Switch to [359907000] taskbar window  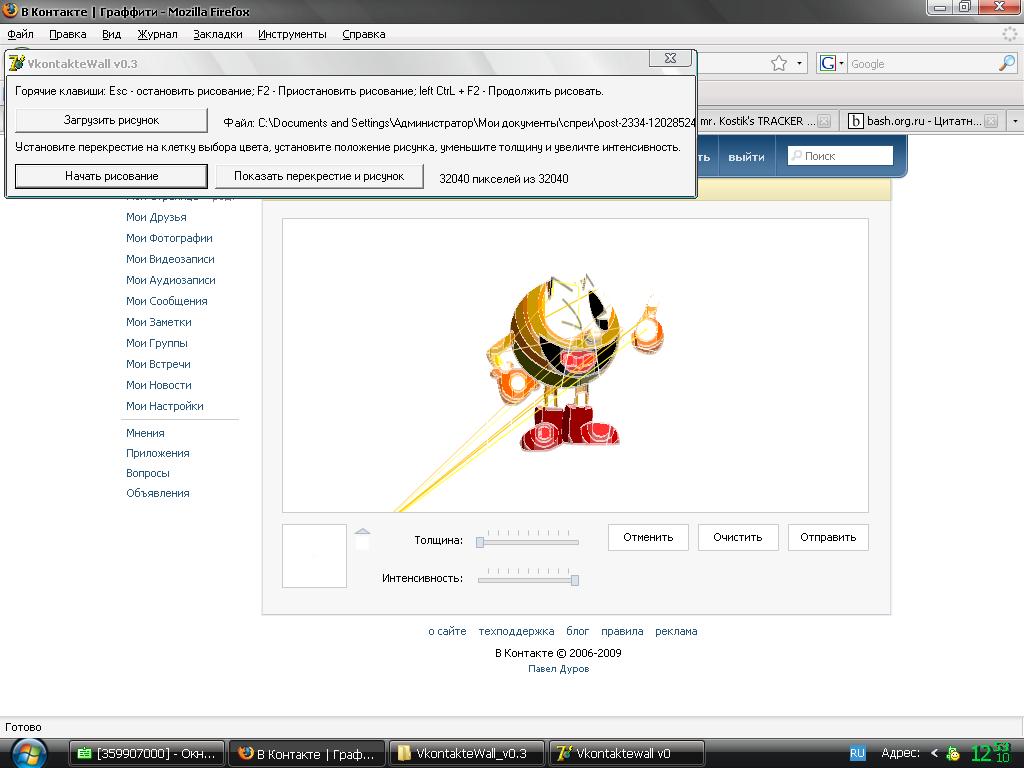pyautogui.click(x=146, y=753)
